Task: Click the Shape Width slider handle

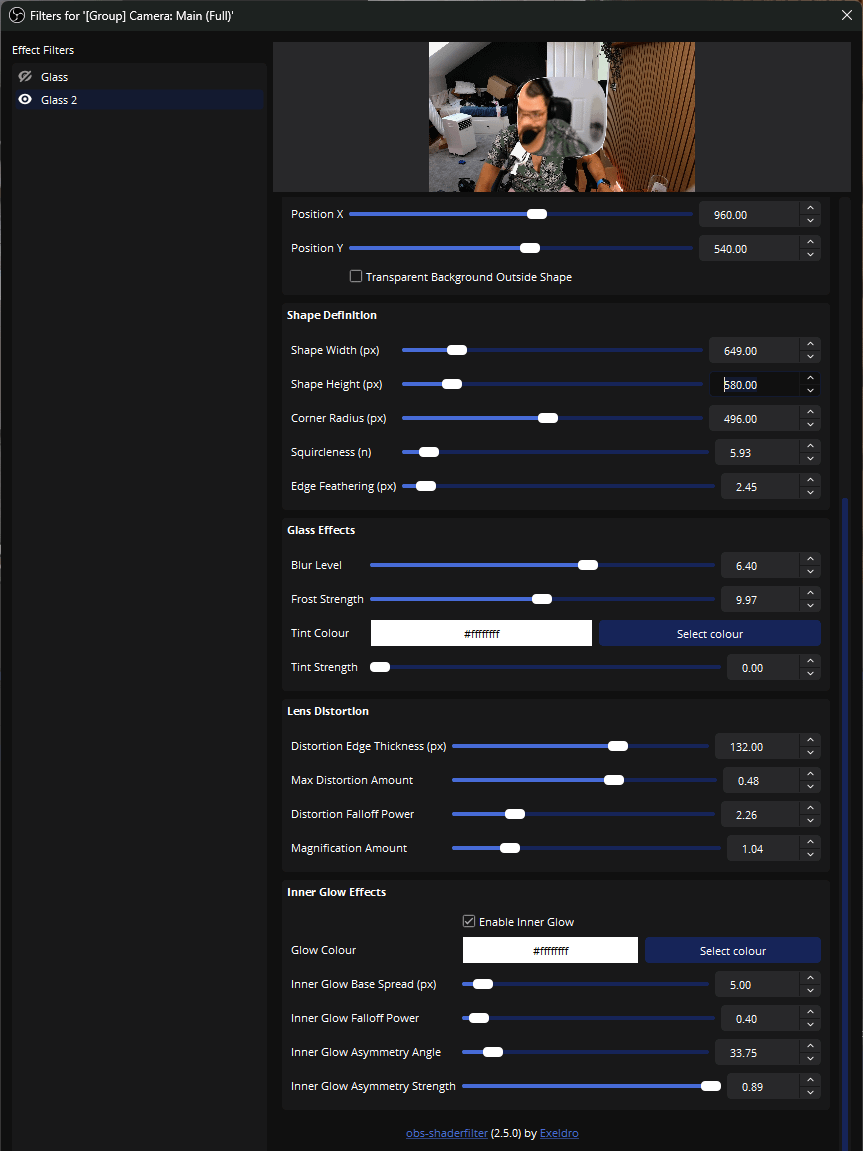Action: (456, 349)
